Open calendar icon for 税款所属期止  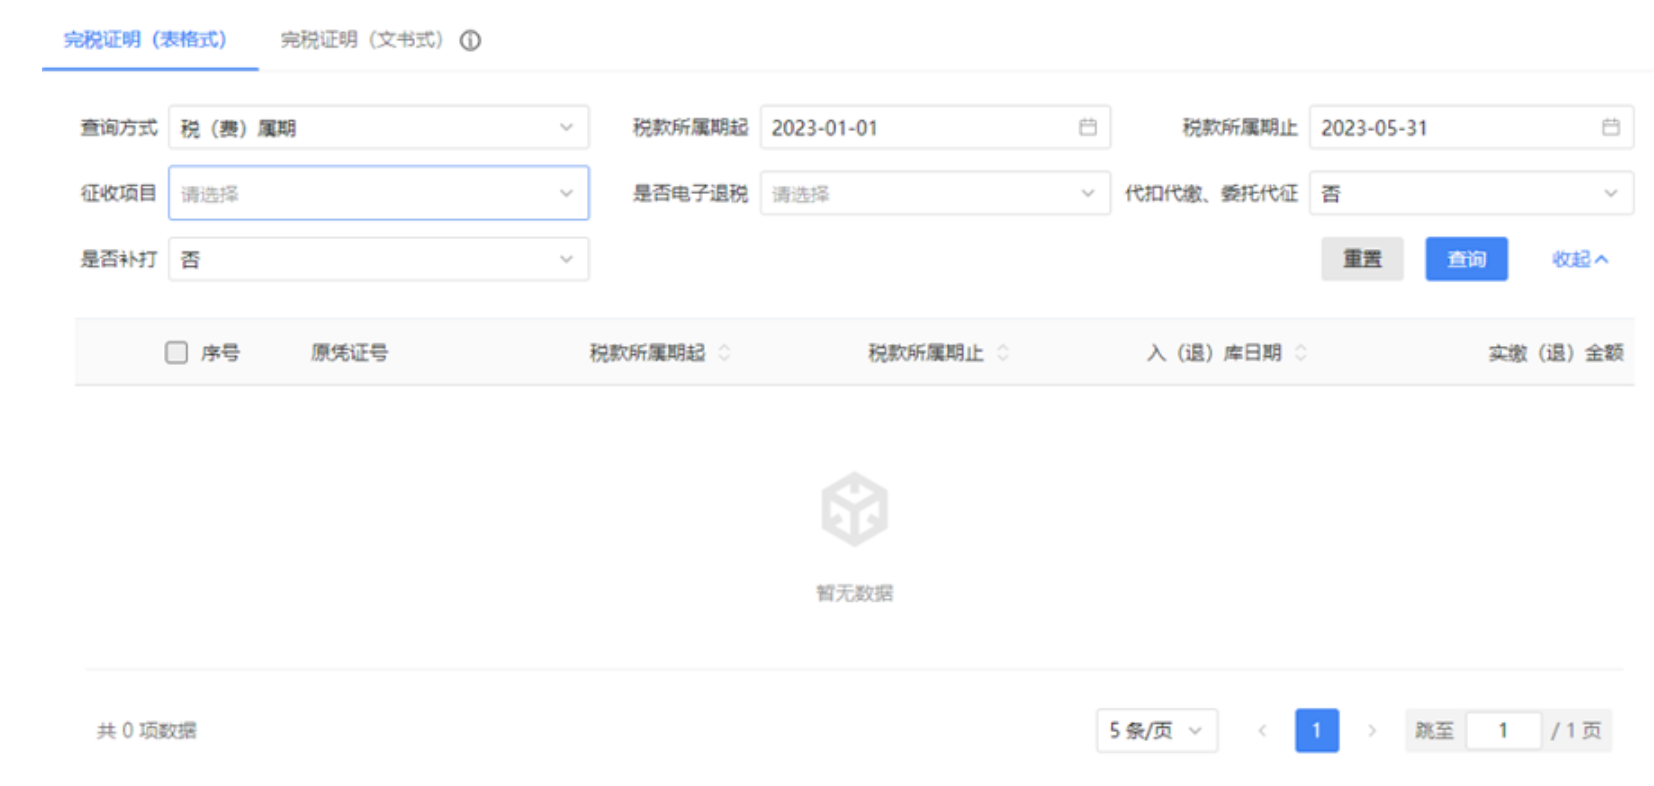coord(1610,127)
